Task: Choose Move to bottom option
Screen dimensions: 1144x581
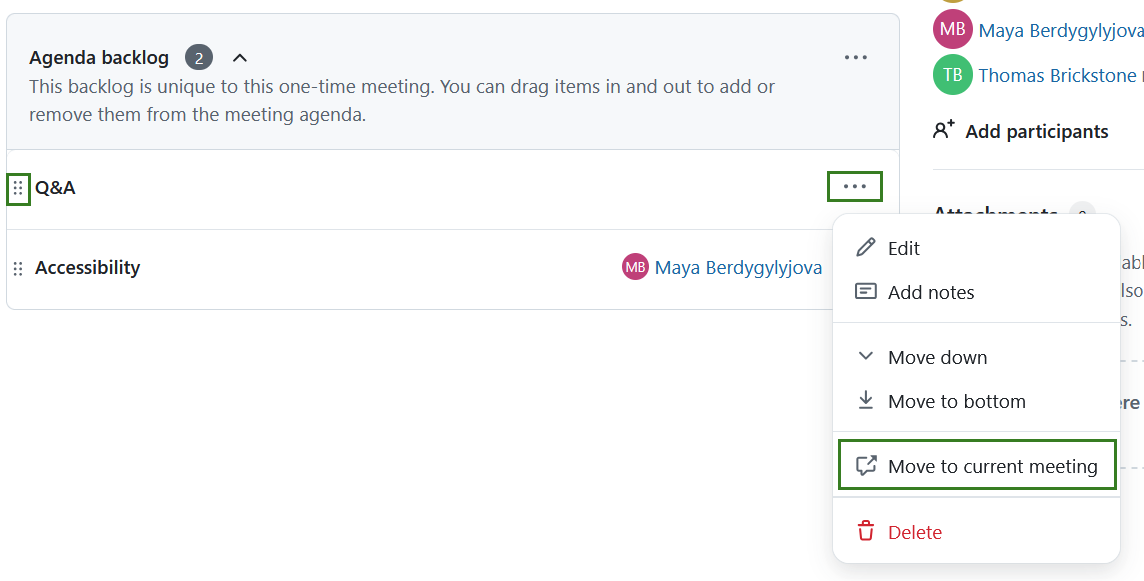Action: [x=956, y=401]
